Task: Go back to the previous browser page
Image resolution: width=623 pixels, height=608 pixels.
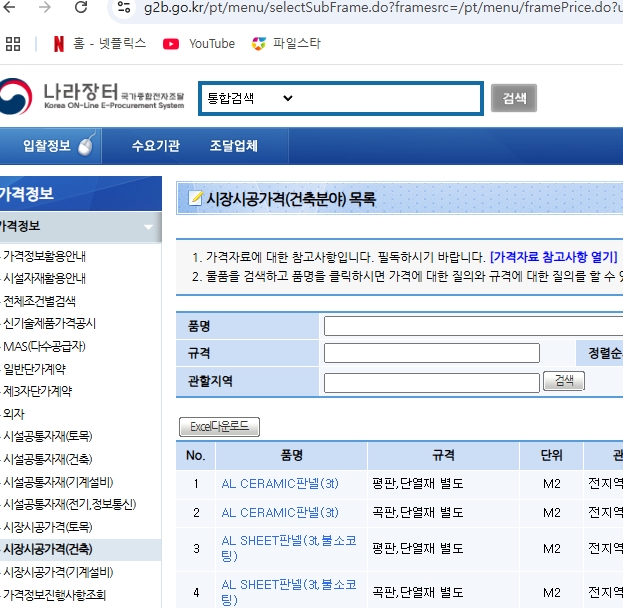Action: point(10,8)
